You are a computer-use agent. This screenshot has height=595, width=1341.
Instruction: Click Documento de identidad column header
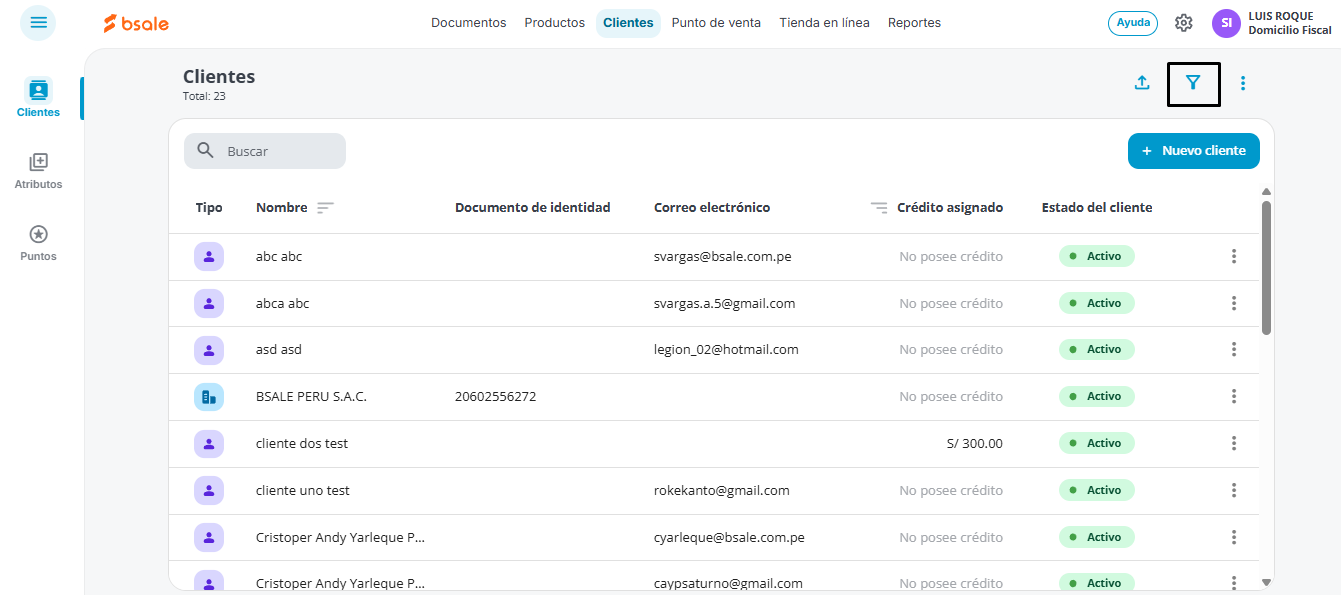click(x=532, y=208)
